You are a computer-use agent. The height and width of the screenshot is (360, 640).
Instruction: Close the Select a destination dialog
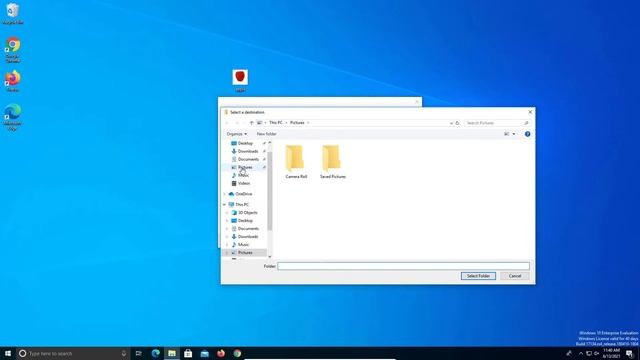[530, 112]
